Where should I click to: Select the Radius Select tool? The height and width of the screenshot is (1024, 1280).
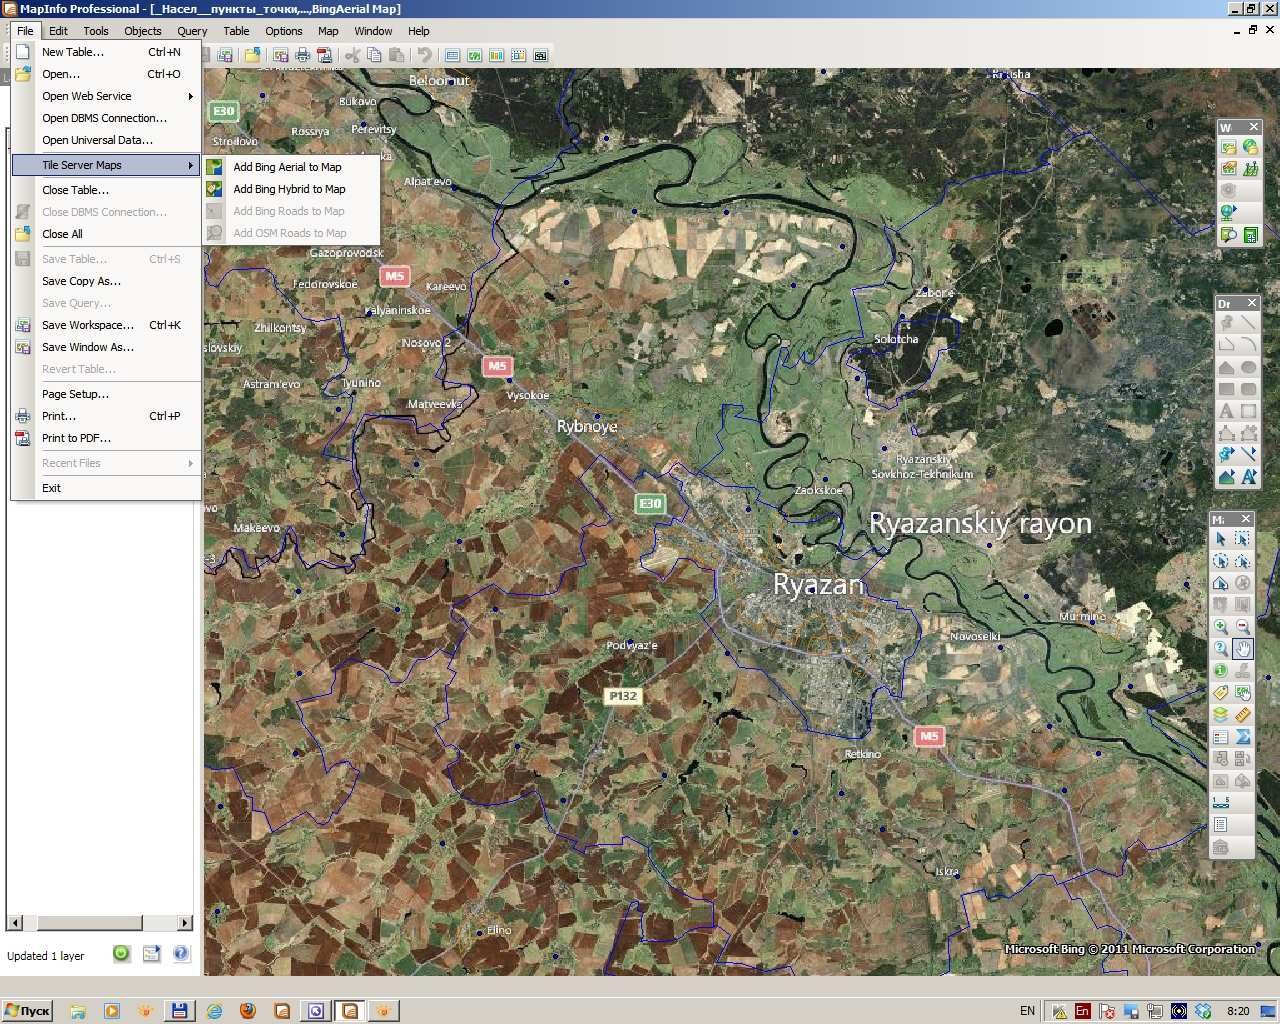[x=1220, y=560]
